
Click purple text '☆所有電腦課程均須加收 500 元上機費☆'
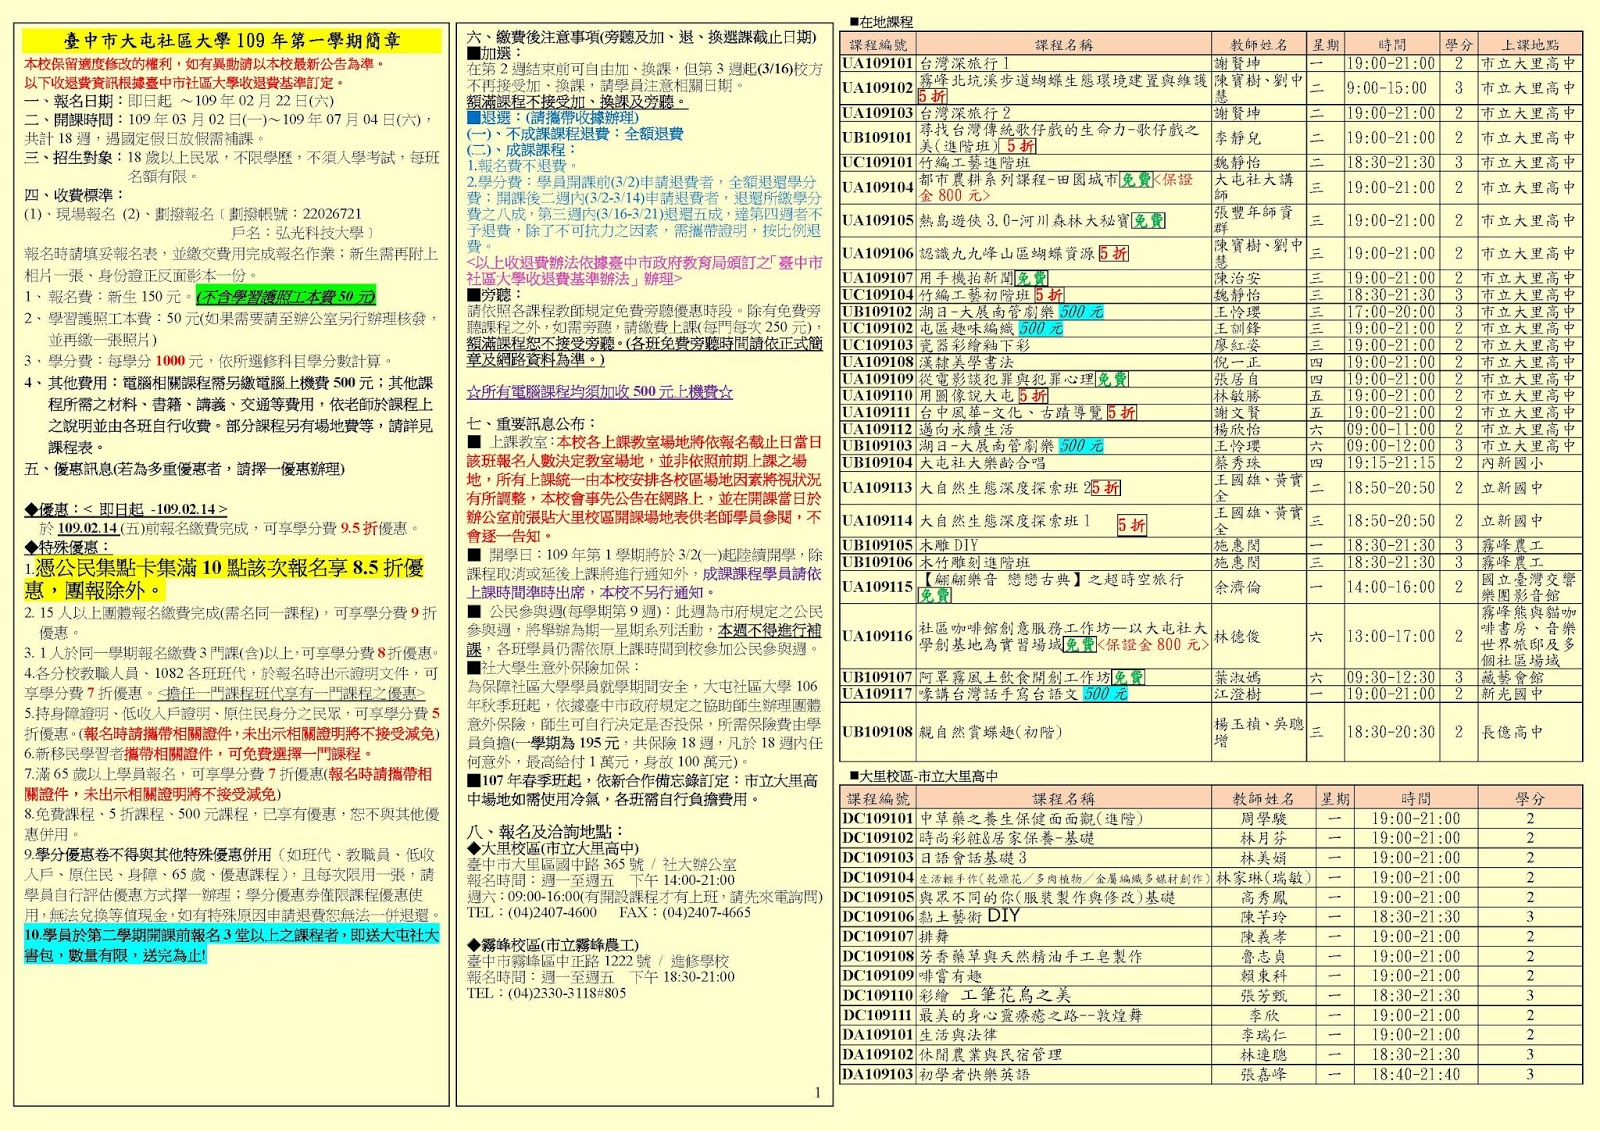(x=600, y=392)
